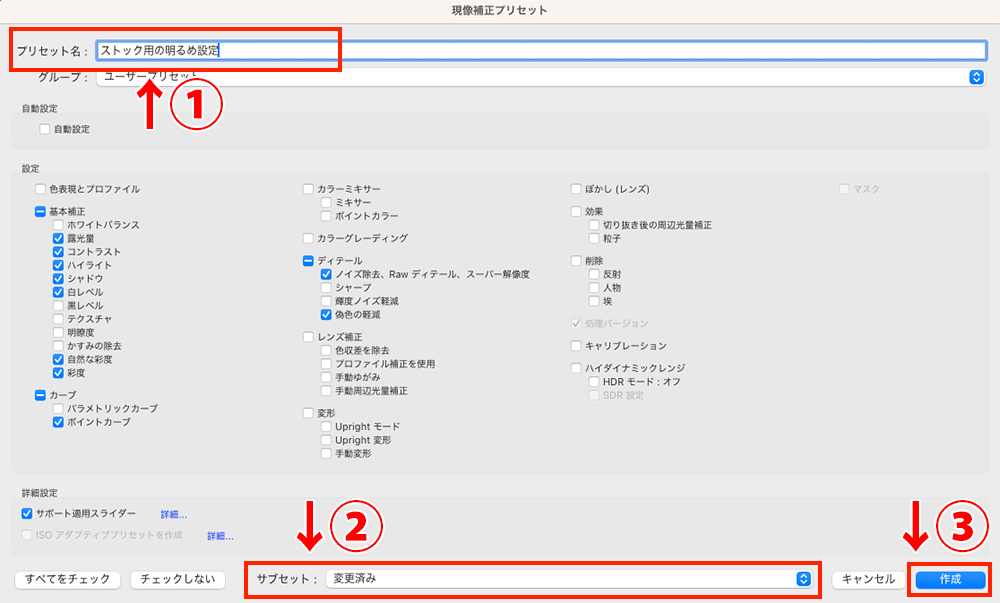
Task: Enable the パラメトリックカーブ checkbox
Action: [57, 409]
